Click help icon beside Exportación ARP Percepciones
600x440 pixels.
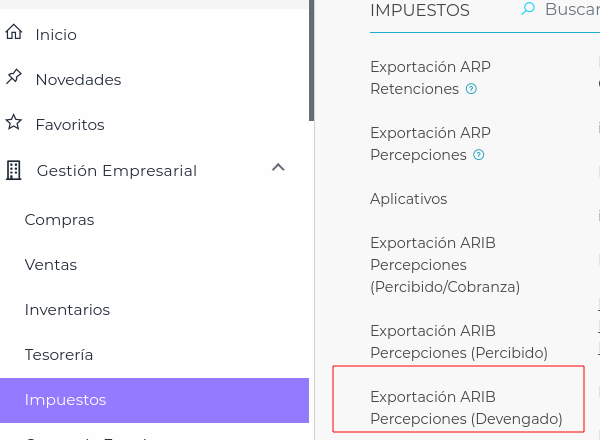pyautogui.click(x=478, y=155)
